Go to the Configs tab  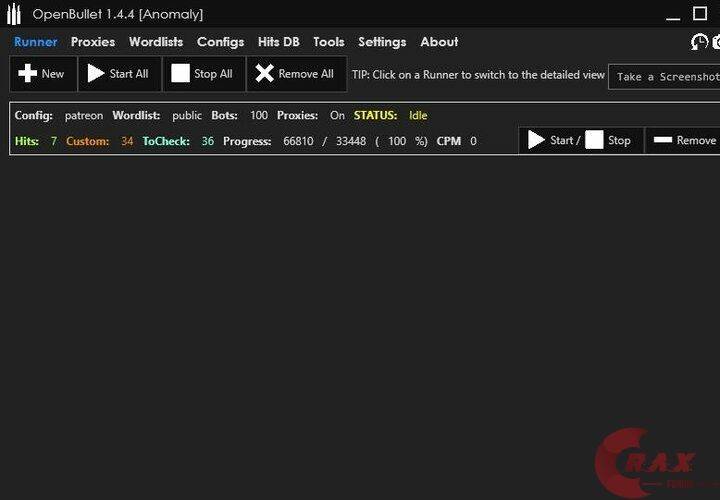220,42
